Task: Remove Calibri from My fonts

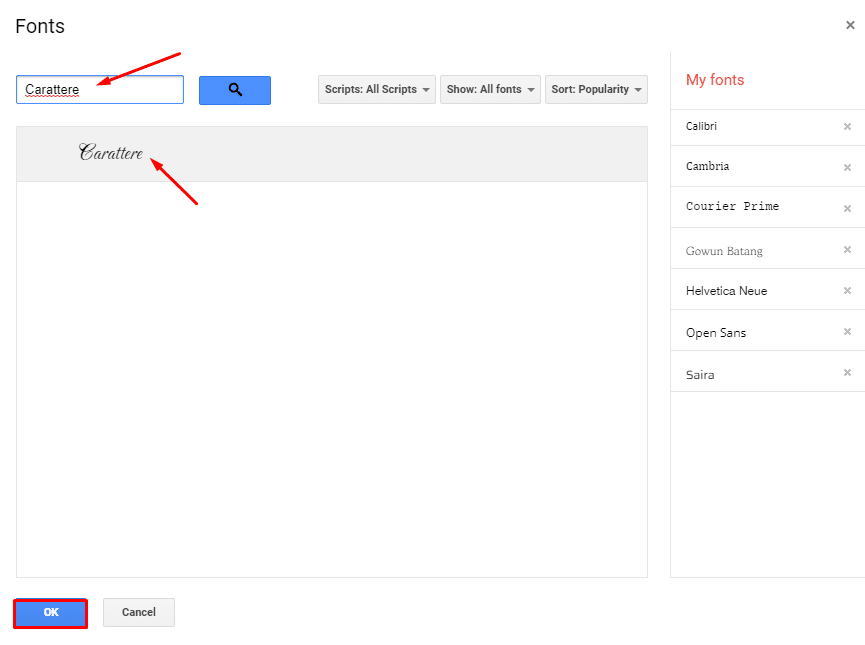Action: (x=847, y=127)
